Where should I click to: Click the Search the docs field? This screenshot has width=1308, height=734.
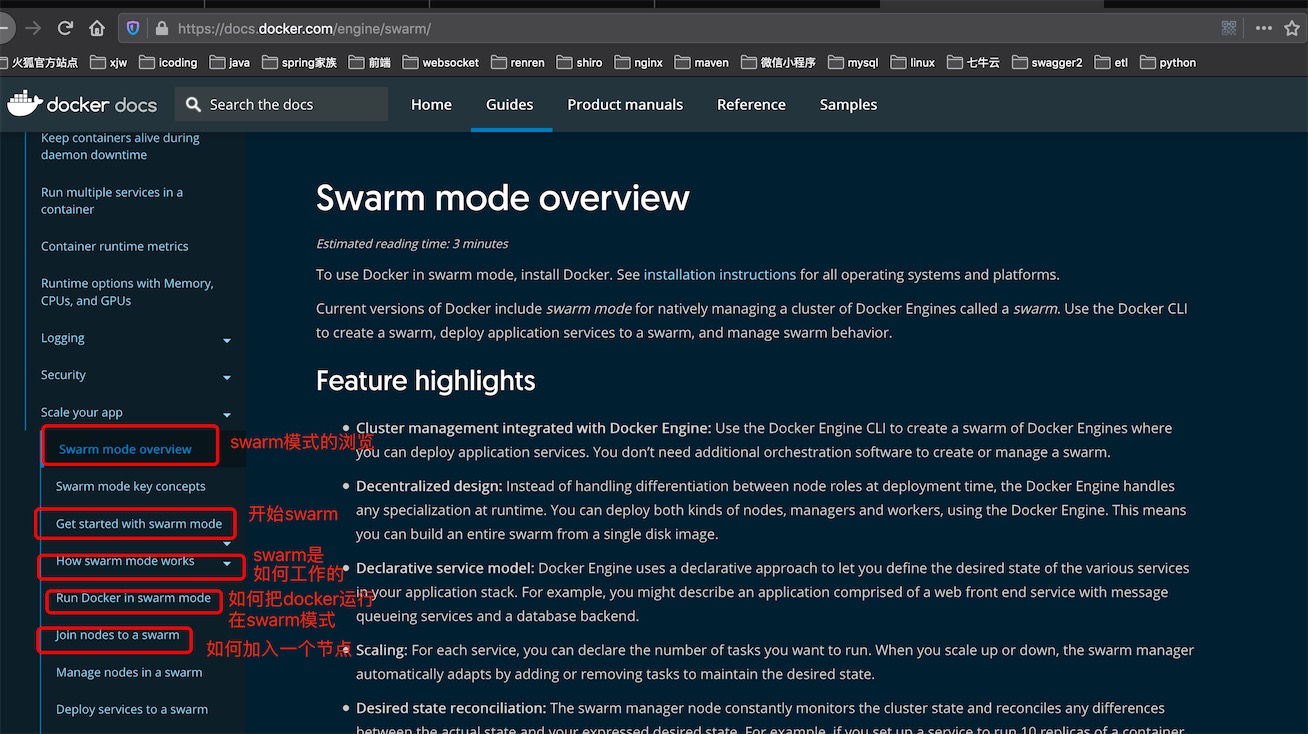[x=281, y=104]
